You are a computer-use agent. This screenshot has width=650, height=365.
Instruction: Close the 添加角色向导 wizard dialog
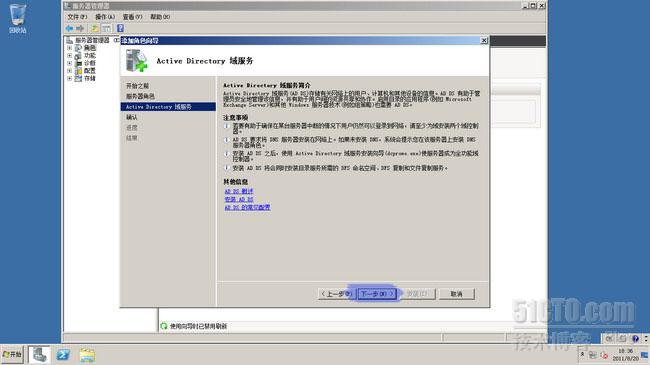click(484, 40)
